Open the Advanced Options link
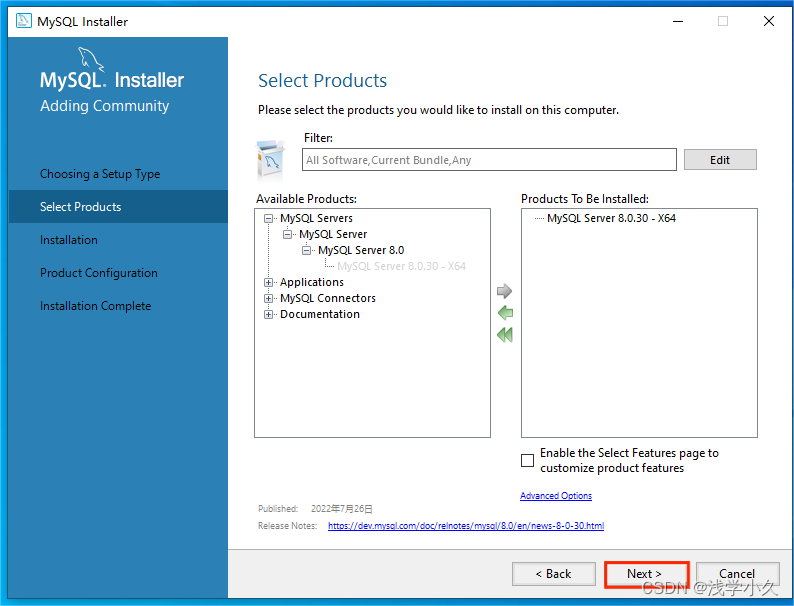 coord(556,496)
